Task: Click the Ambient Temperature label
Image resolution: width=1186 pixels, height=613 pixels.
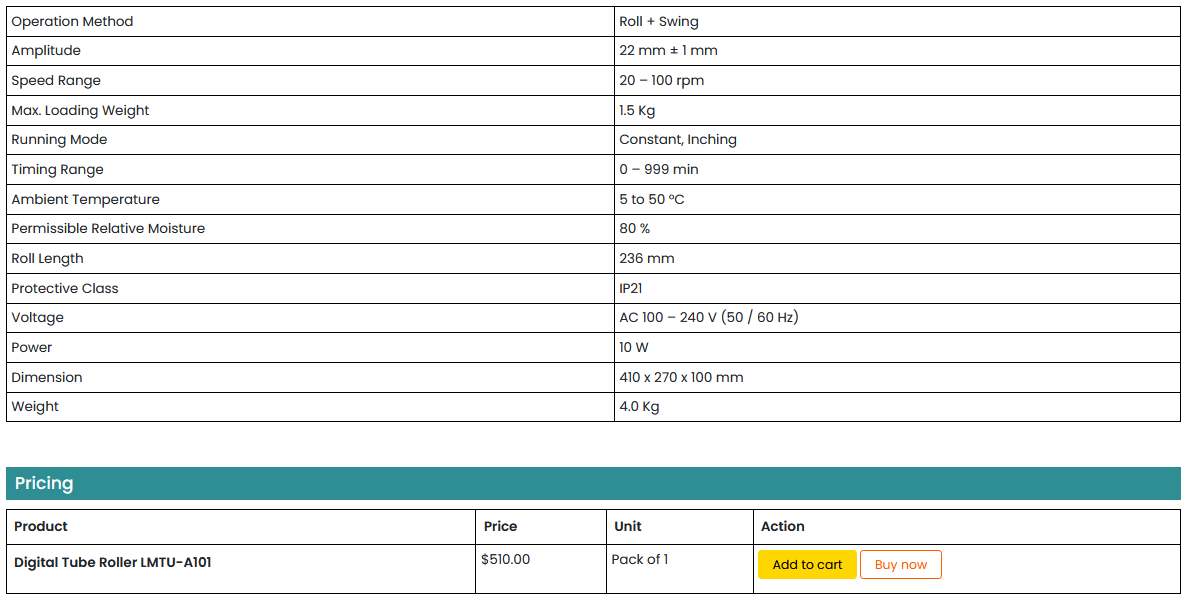Action: click(85, 199)
